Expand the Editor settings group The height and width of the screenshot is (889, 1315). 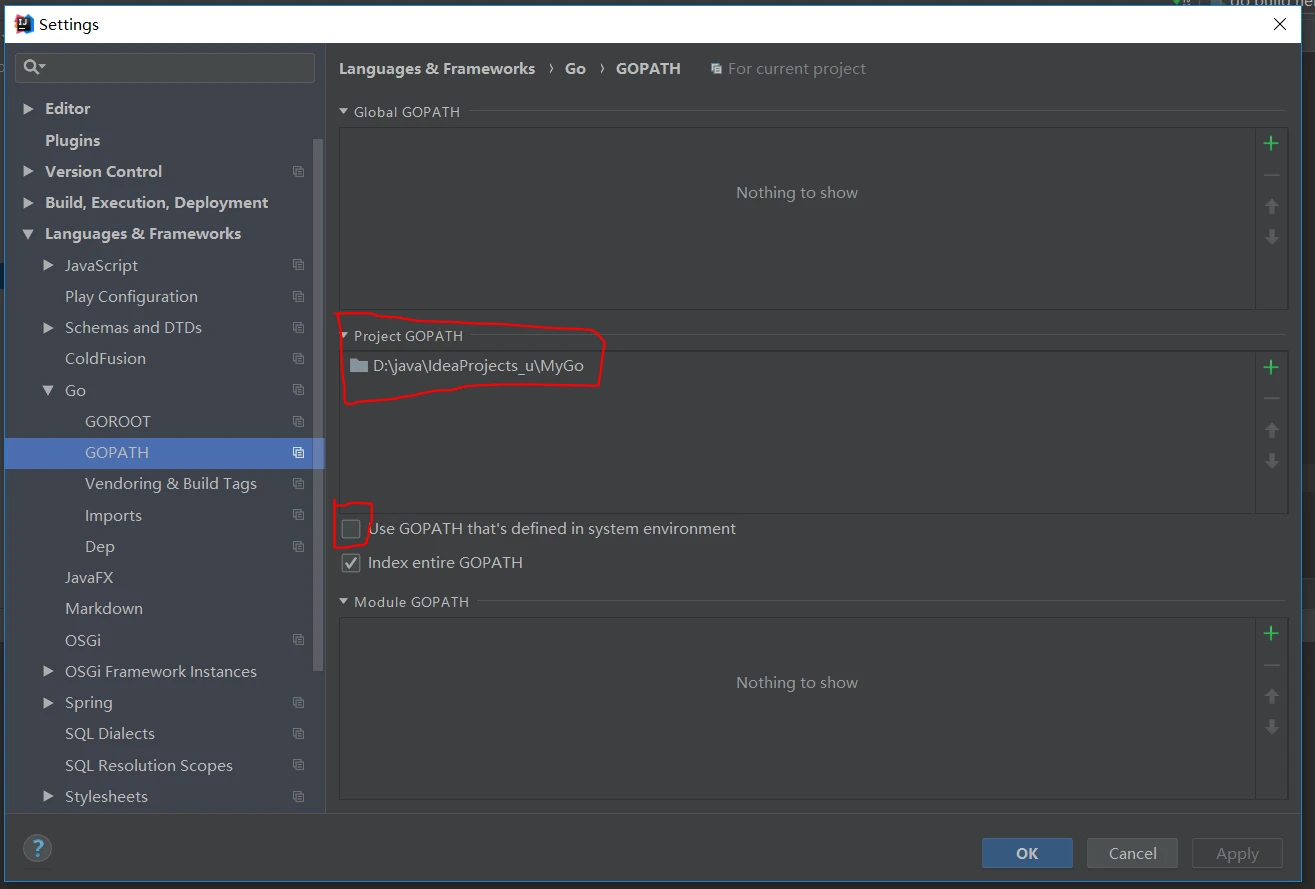28,109
